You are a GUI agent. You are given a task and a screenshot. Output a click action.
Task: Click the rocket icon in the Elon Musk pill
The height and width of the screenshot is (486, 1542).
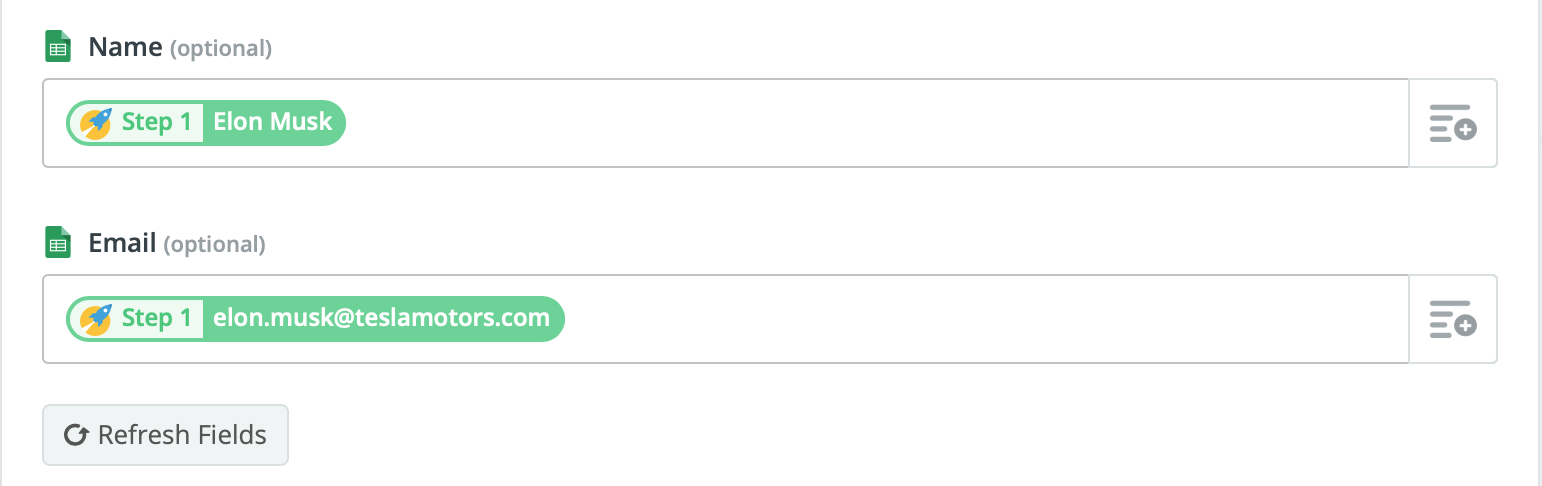pyautogui.click(x=95, y=123)
